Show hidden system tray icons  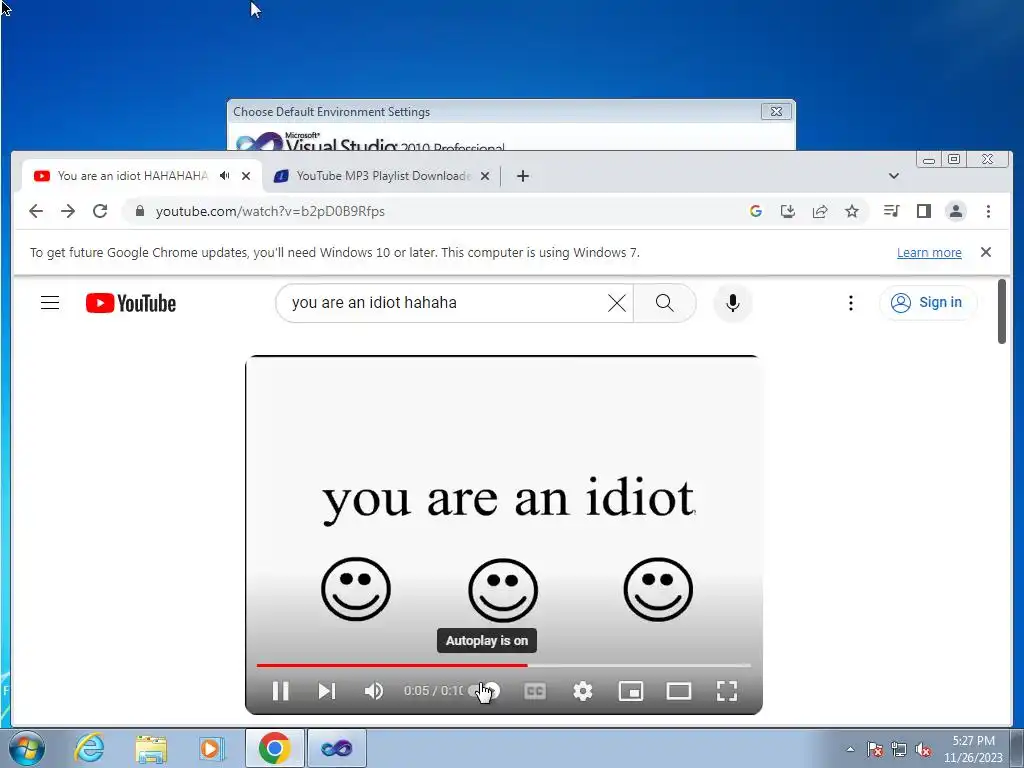pos(850,749)
